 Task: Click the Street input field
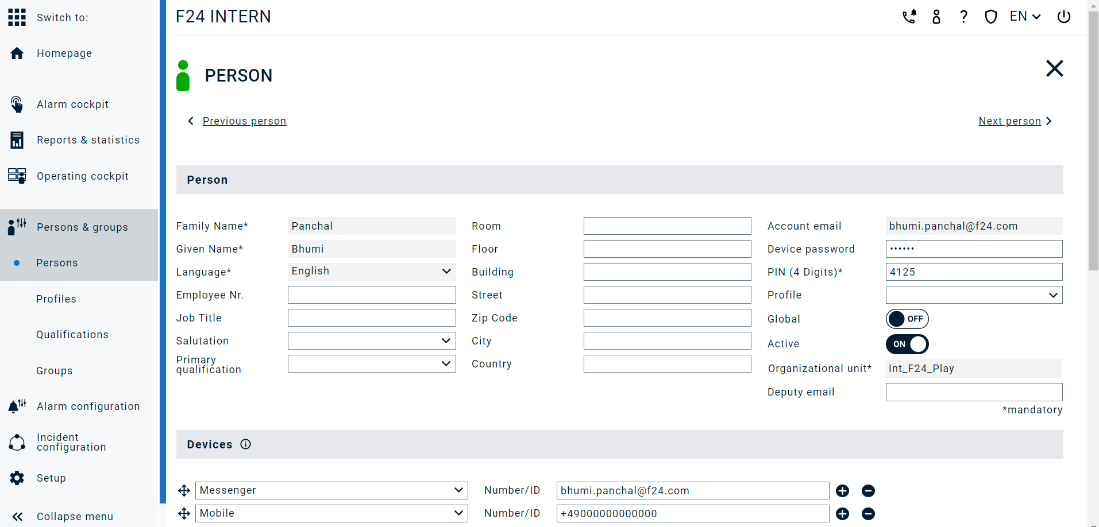667,295
